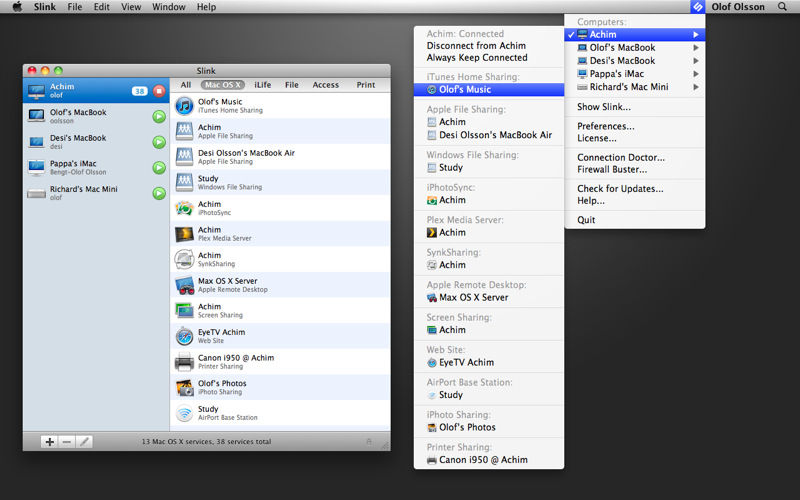Switch to the File filter tab
Screen dimensions: 800x500
tap(292, 85)
